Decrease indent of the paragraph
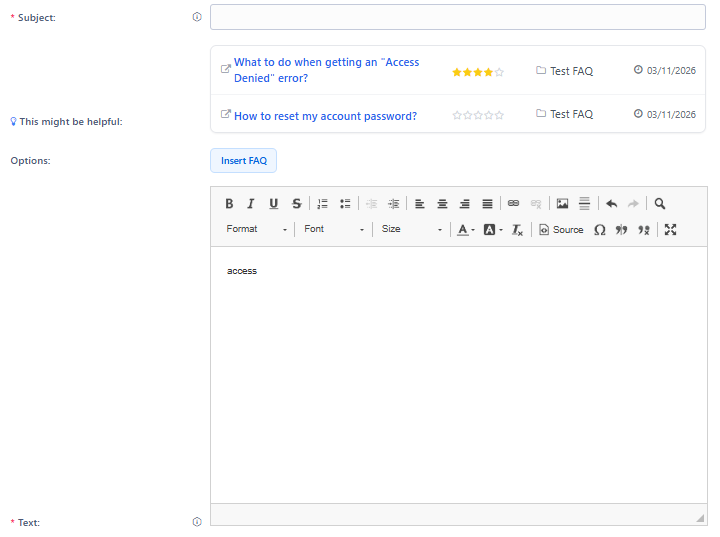Screen dimensions: 720x537 click(x=371, y=203)
